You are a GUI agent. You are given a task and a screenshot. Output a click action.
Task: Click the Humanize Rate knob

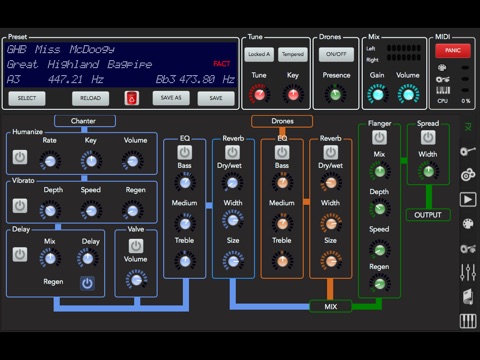pos(50,161)
